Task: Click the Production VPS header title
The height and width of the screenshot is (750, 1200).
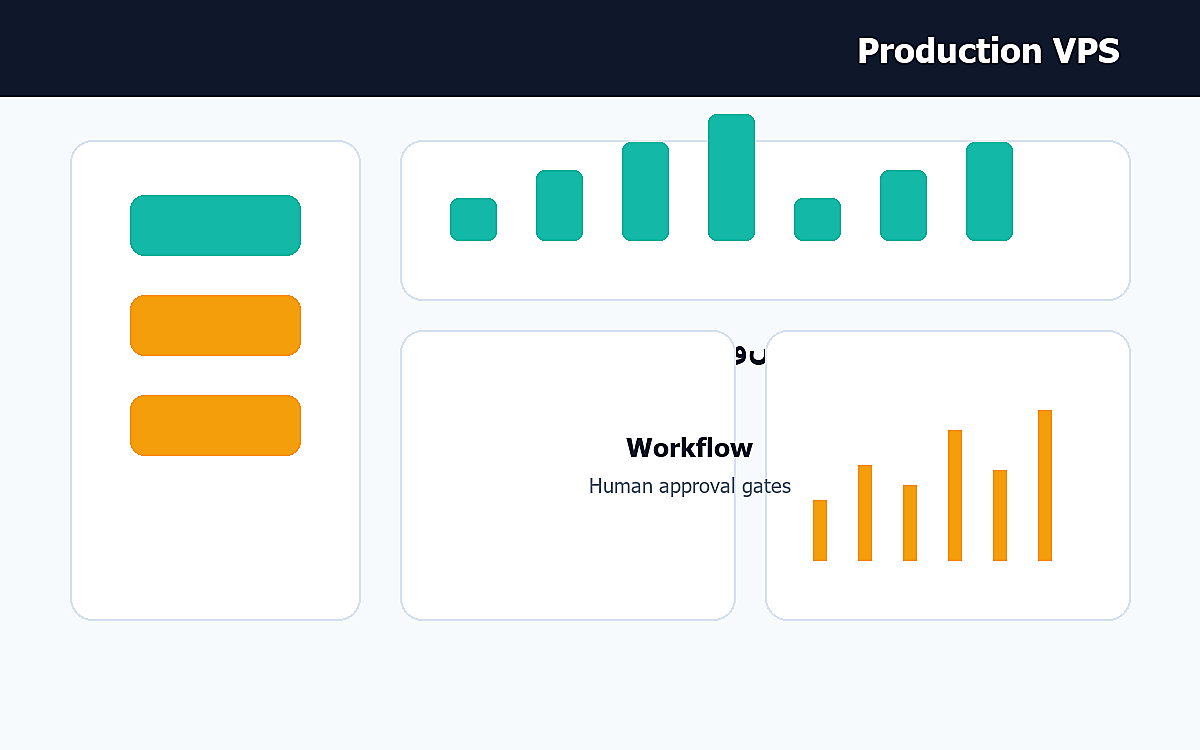Action: pyautogui.click(x=988, y=51)
